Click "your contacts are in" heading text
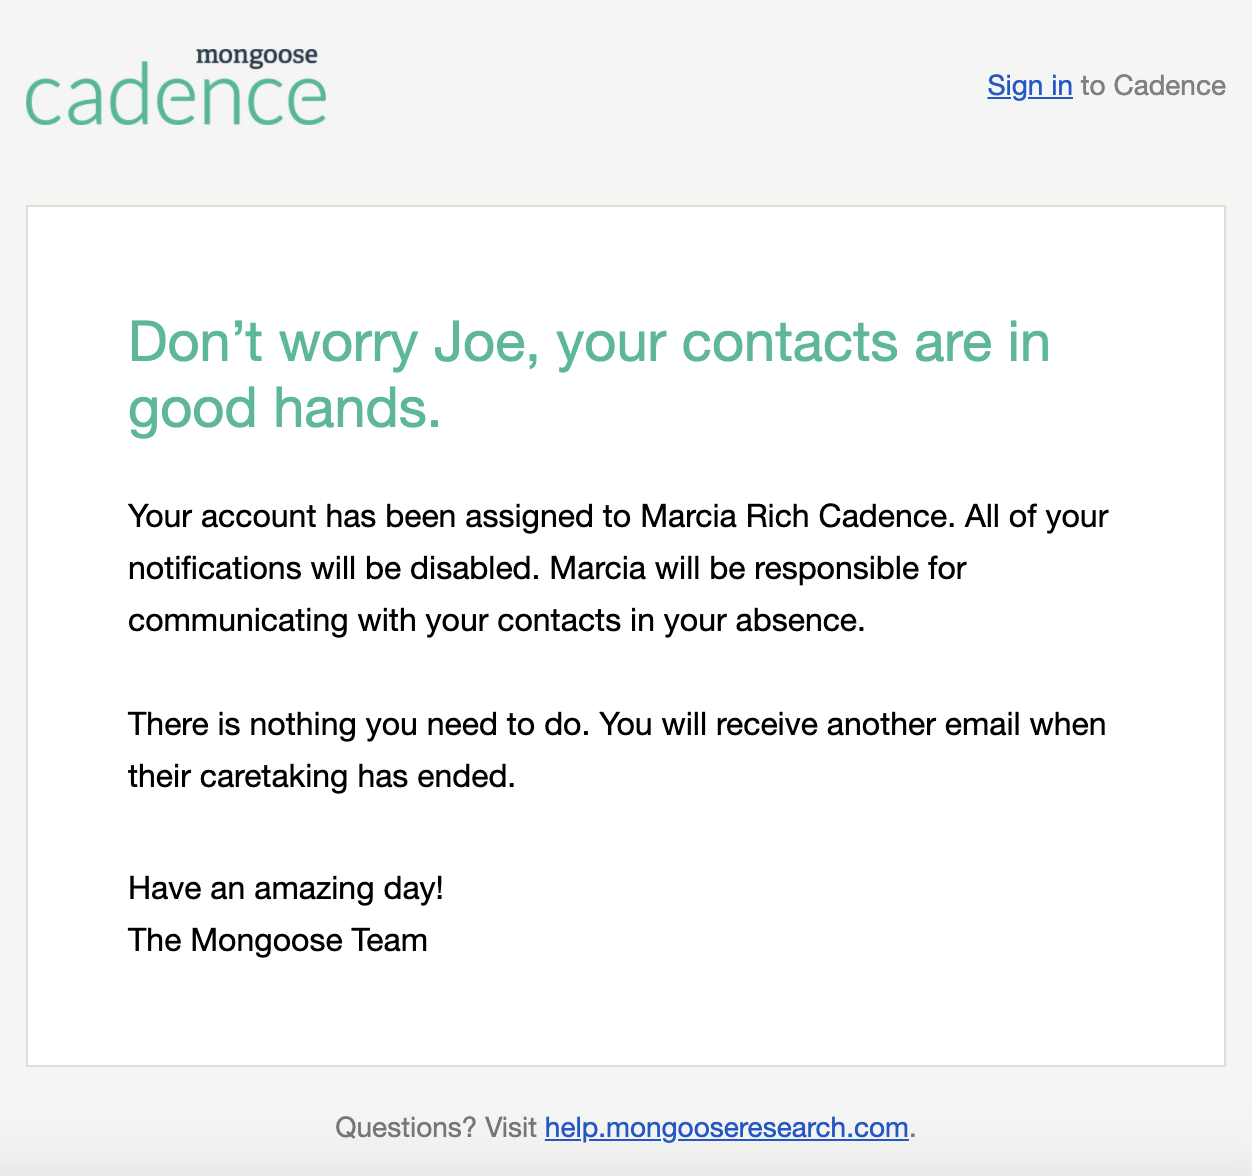1252x1176 pixels. tap(803, 343)
